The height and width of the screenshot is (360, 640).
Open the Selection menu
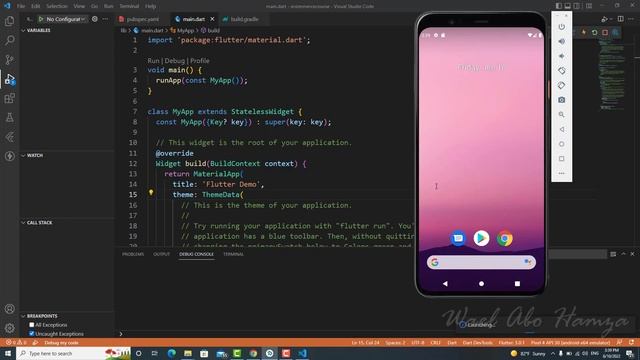pyautogui.click(x=57, y=6)
